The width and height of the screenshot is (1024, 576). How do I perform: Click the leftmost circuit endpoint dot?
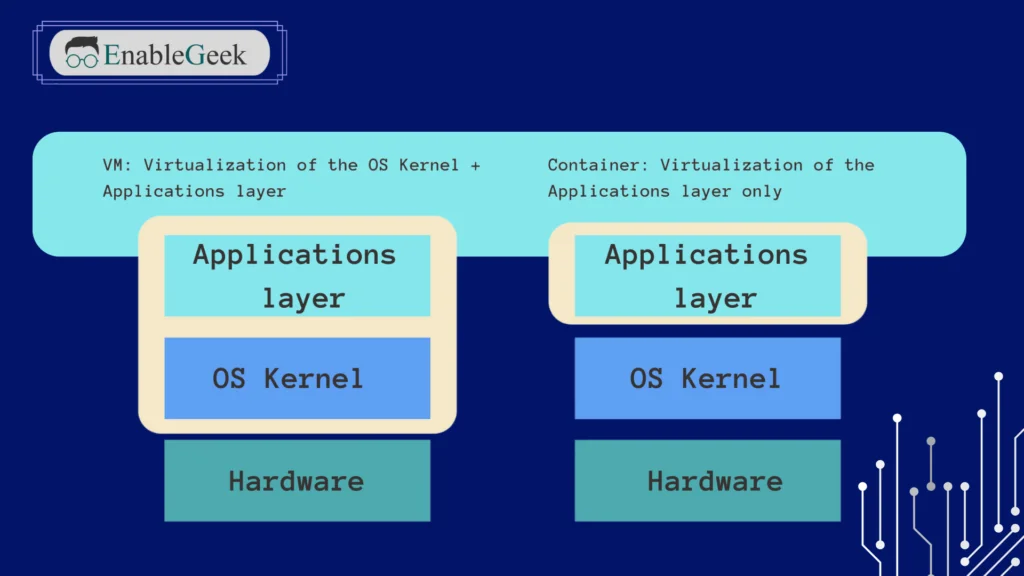[862, 485]
